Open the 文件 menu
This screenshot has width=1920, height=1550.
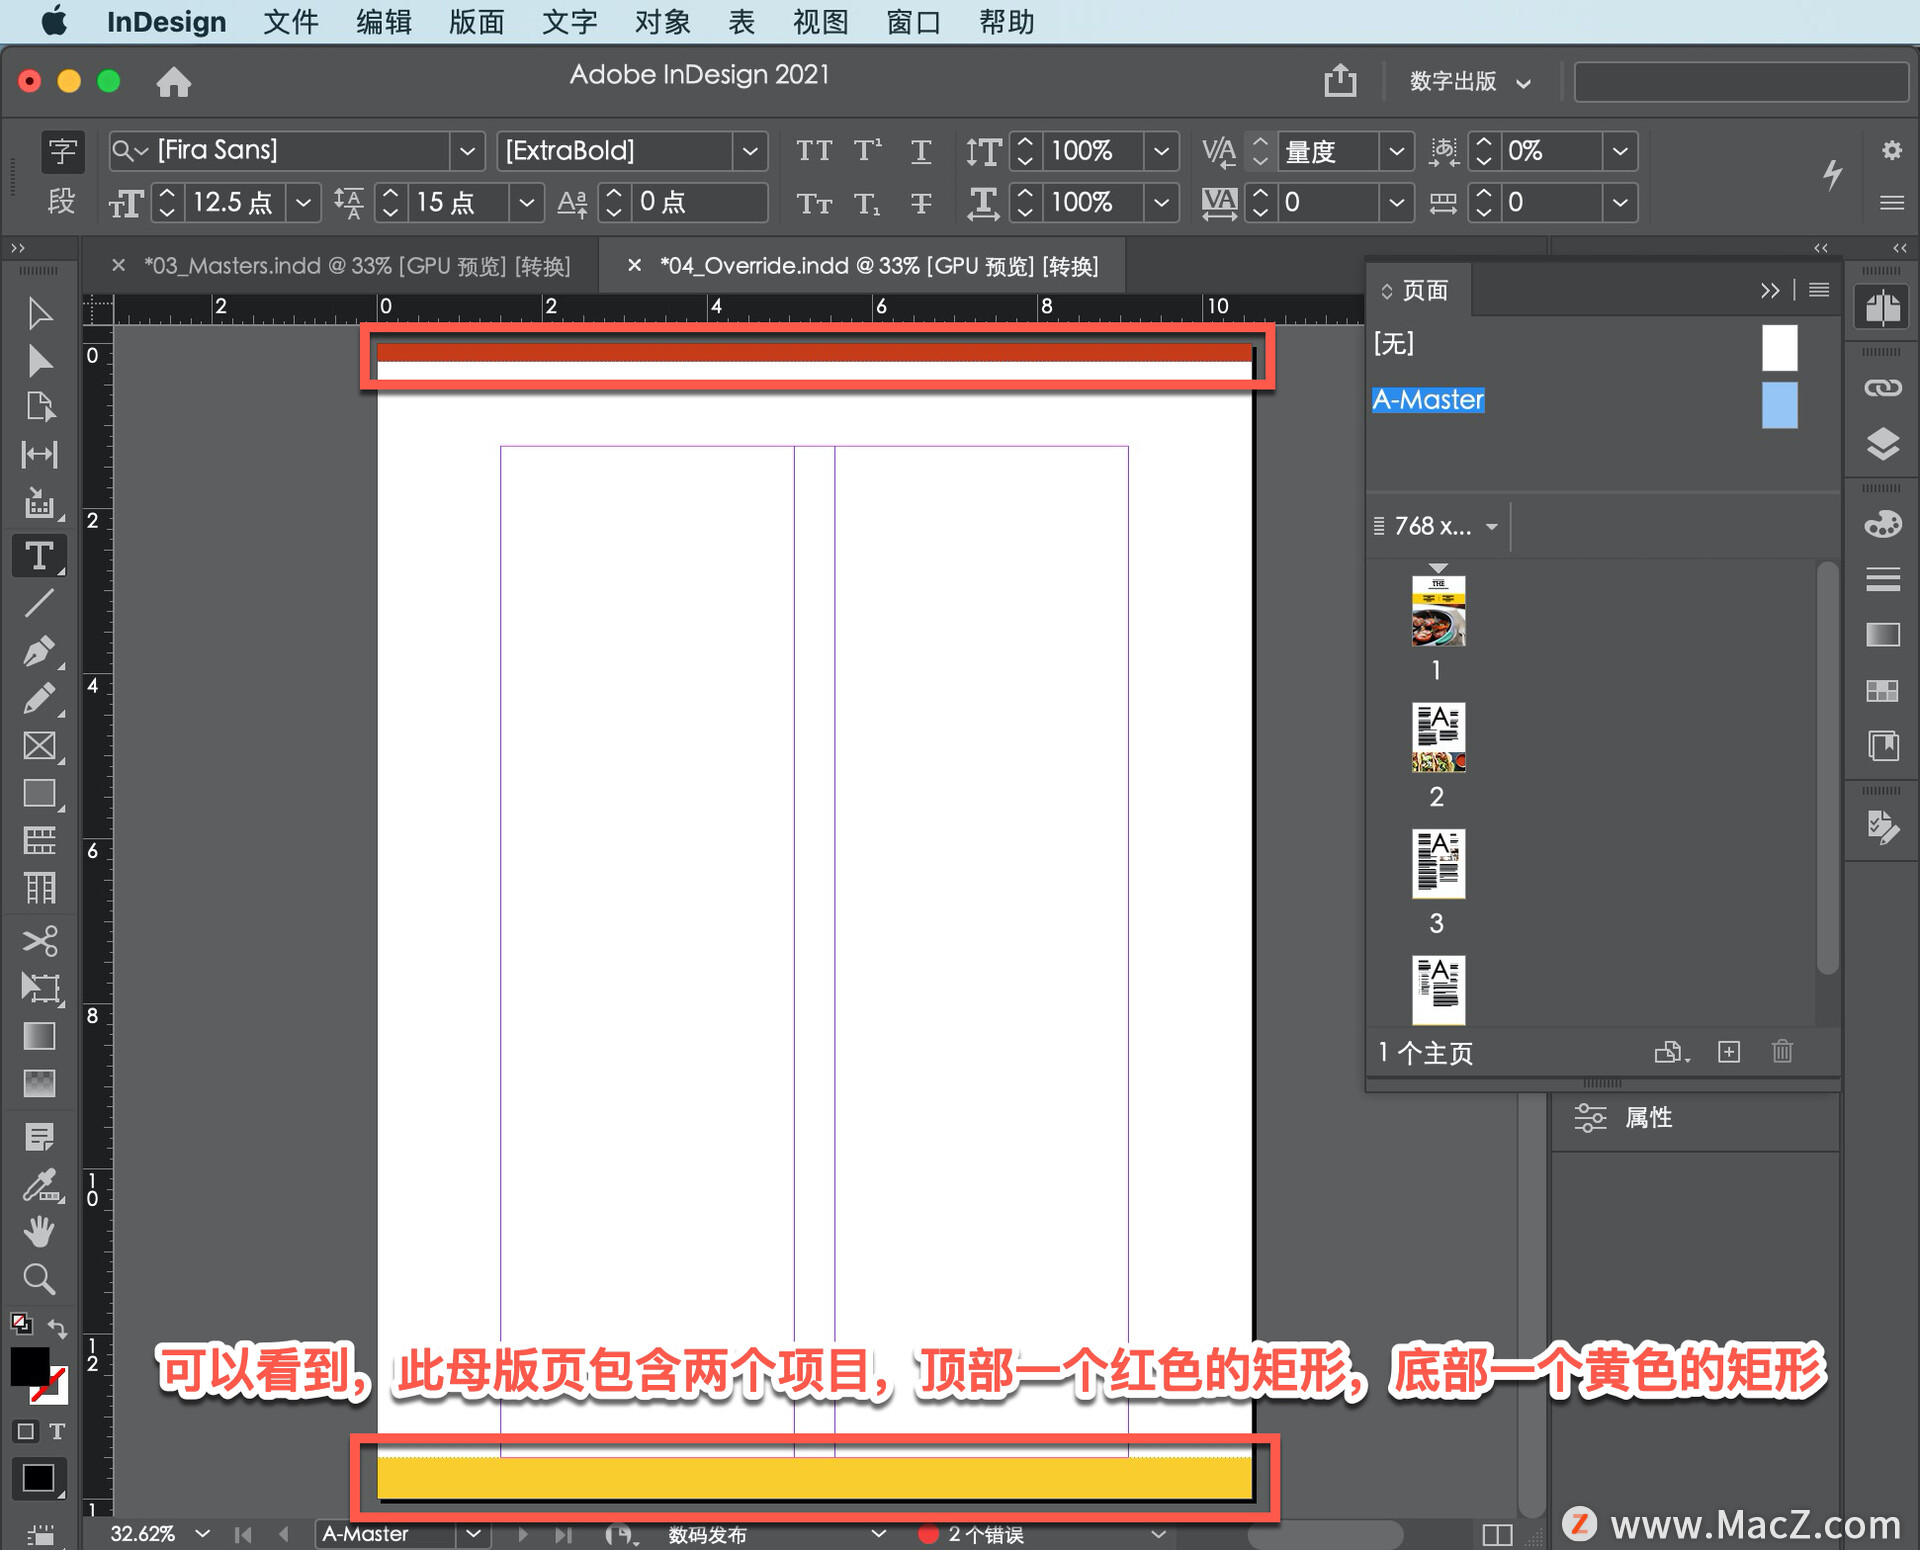(x=290, y=21)
